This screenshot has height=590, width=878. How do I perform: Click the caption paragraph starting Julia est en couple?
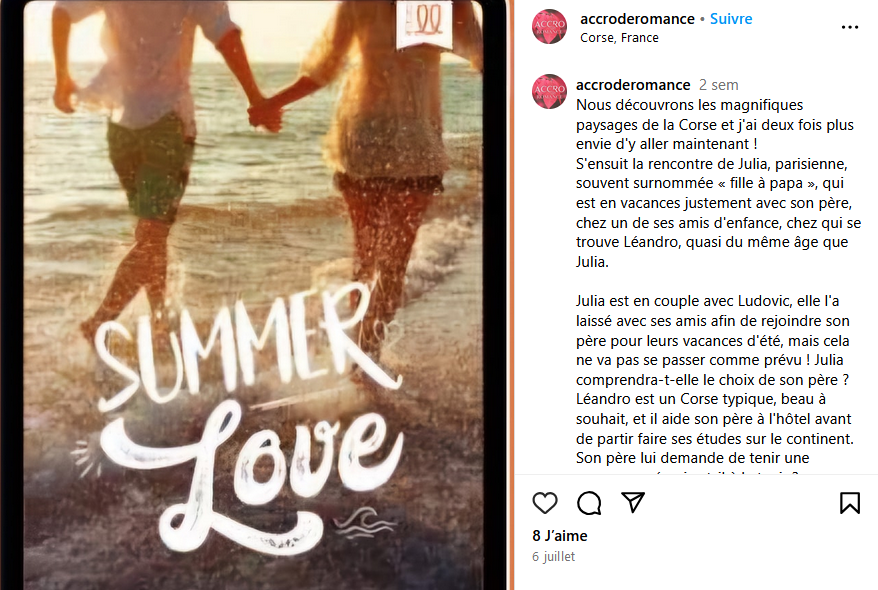coord(715,380)
